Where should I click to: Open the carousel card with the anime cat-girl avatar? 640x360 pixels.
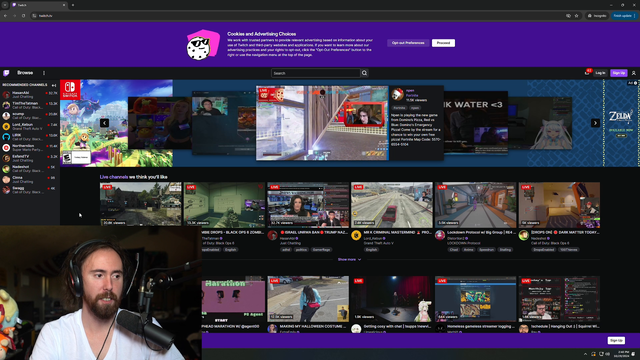pos(541,123)
